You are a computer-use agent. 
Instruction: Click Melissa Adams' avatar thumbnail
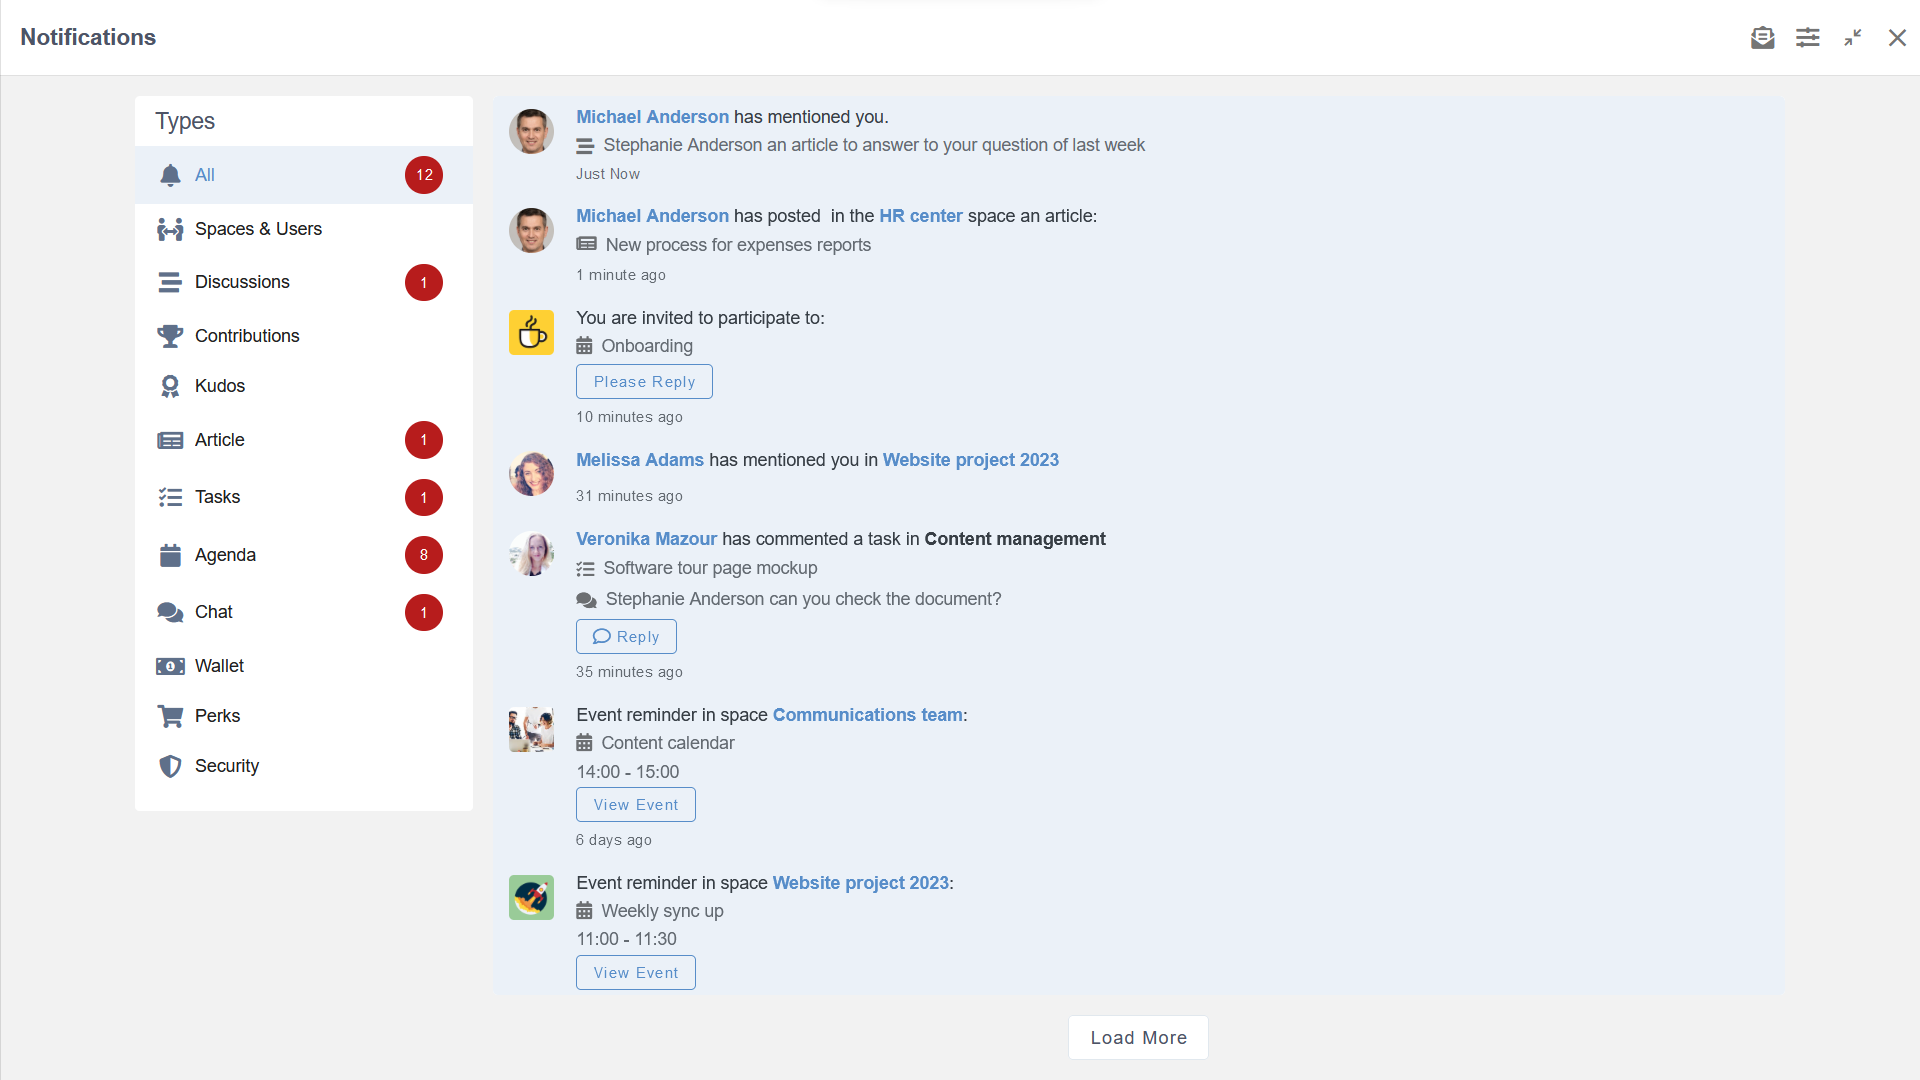pyautogui.click(x=531, y=474)
